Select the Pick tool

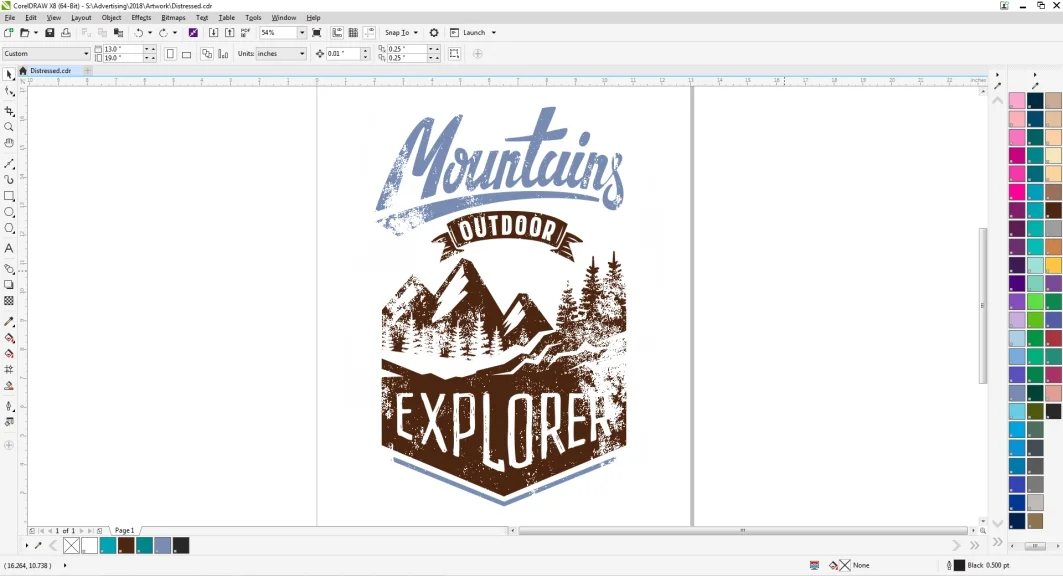pos(9,74)
